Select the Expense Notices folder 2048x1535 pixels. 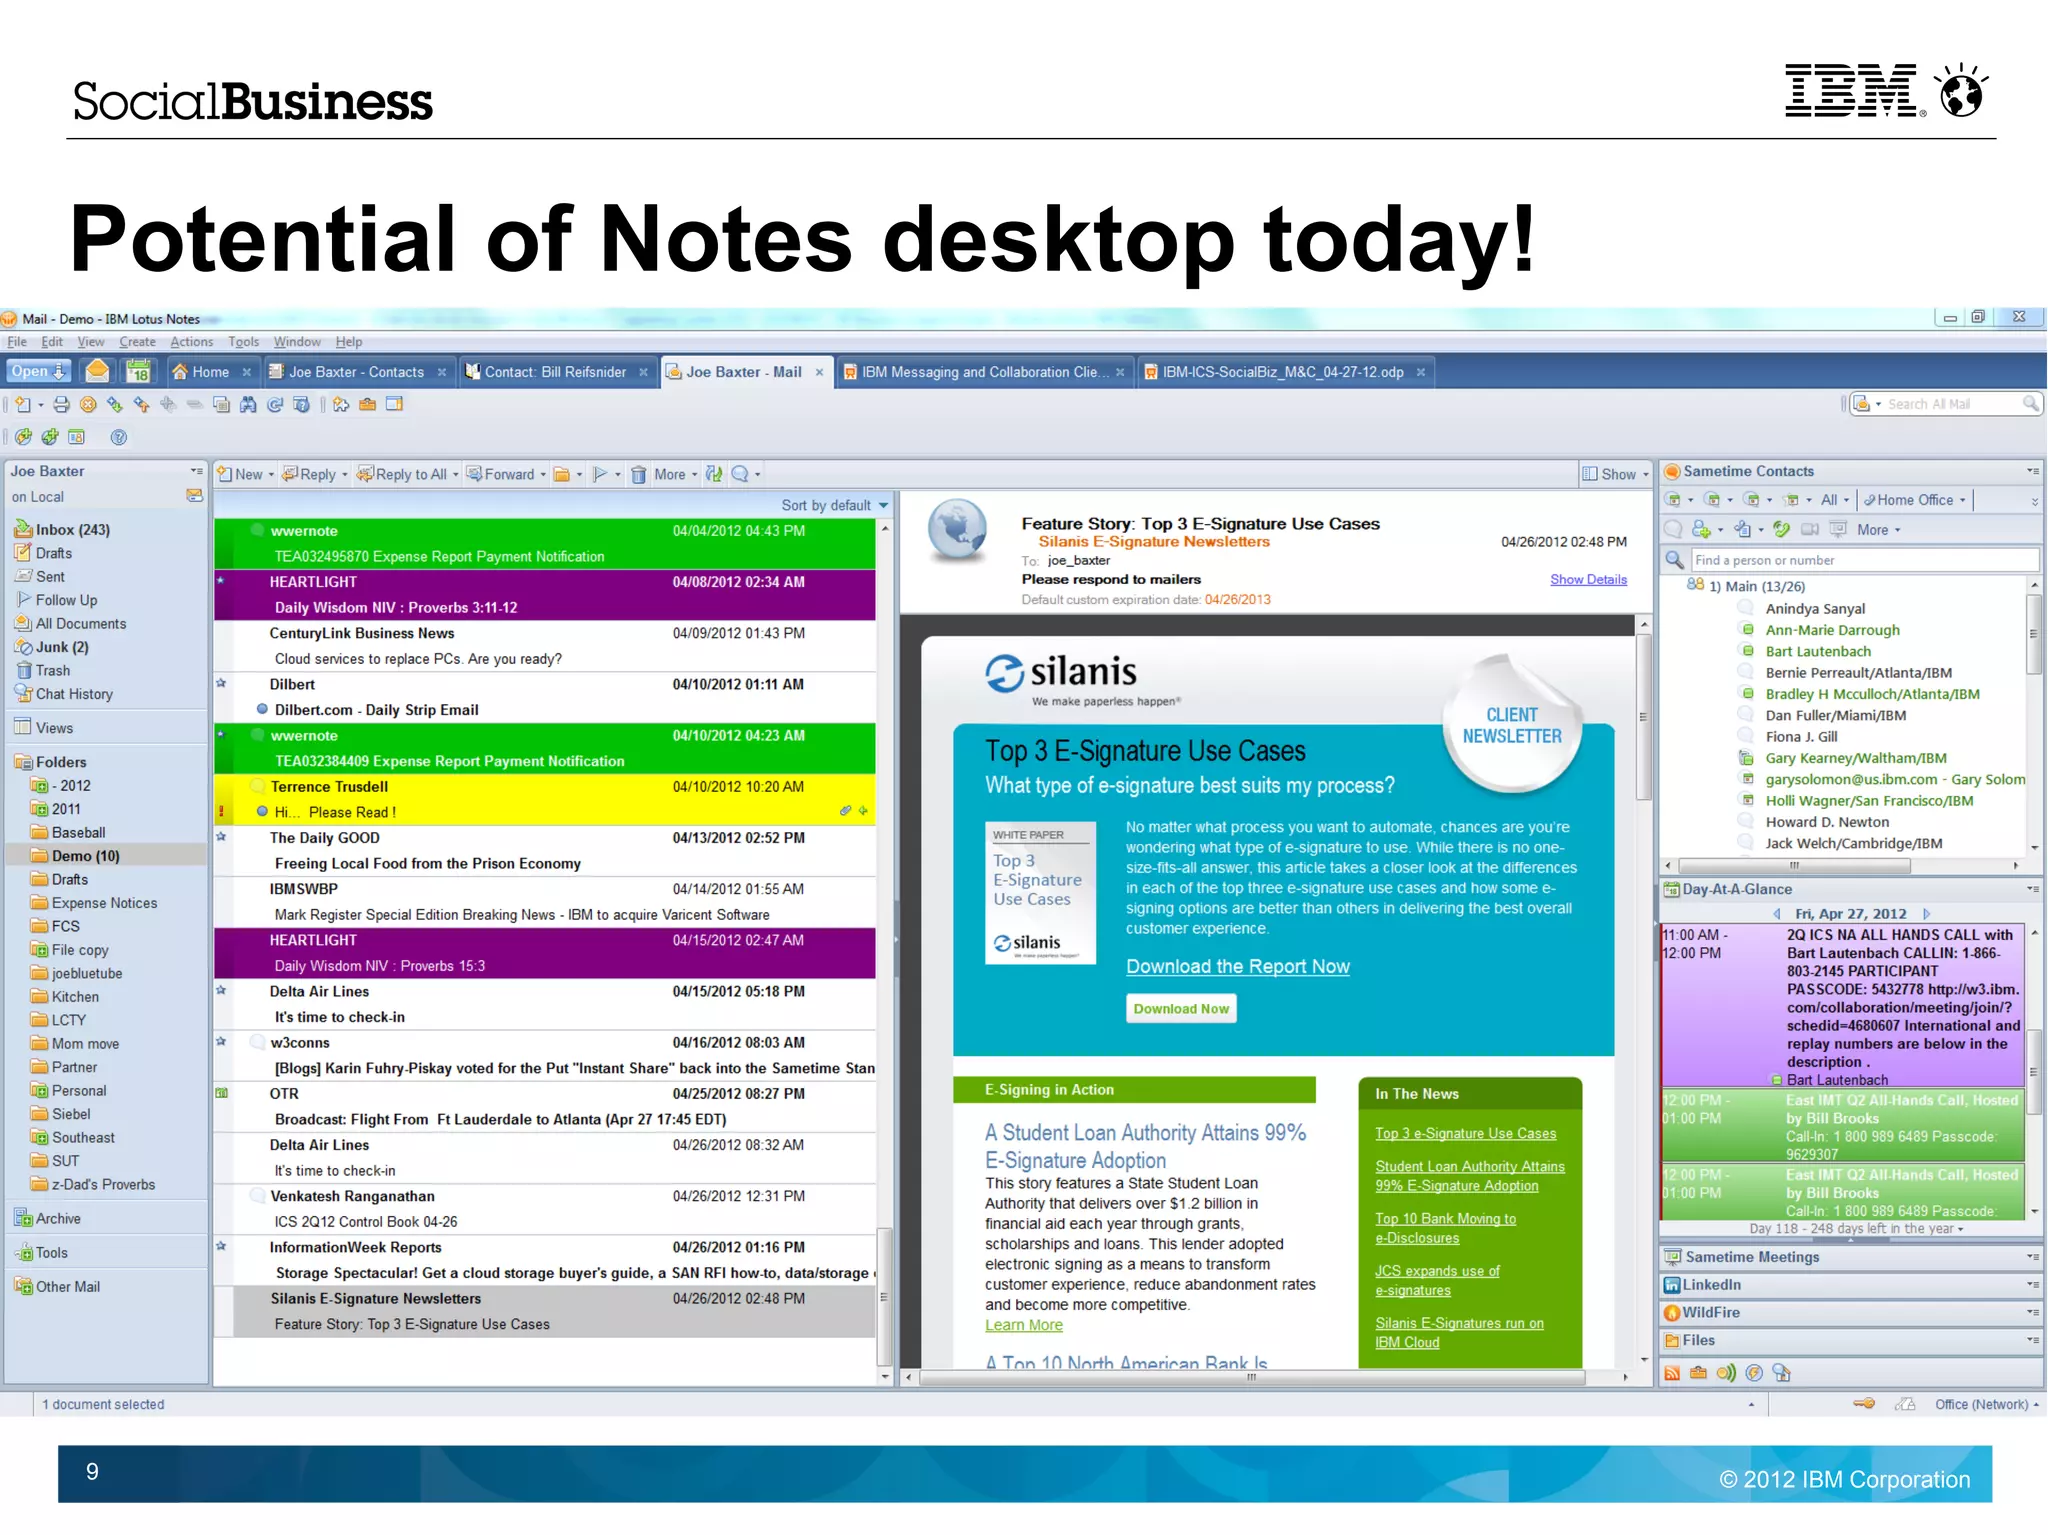105,903
